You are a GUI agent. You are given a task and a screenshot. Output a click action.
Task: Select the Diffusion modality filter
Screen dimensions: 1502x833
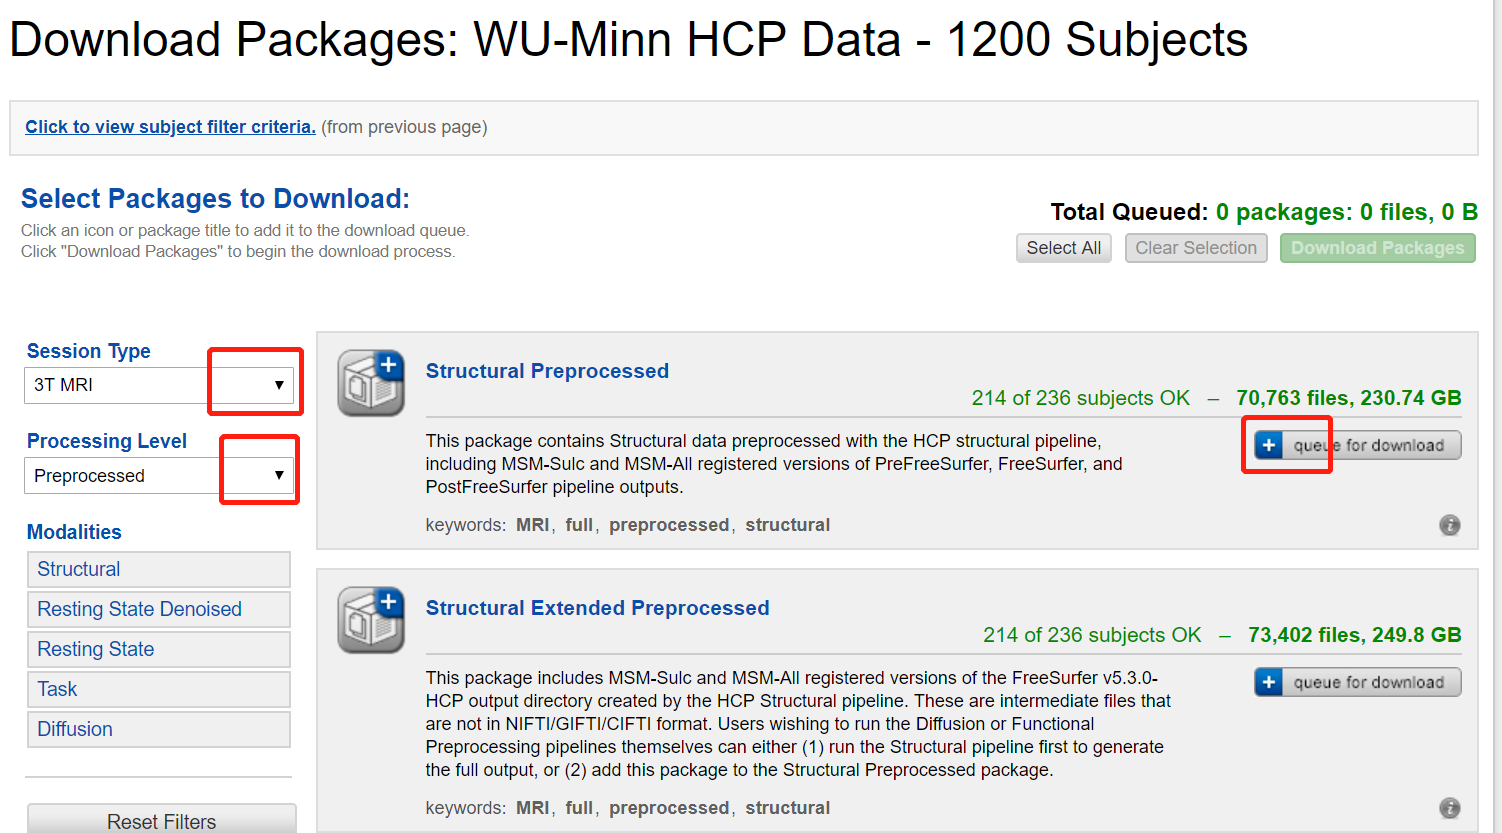pos(159,729)
